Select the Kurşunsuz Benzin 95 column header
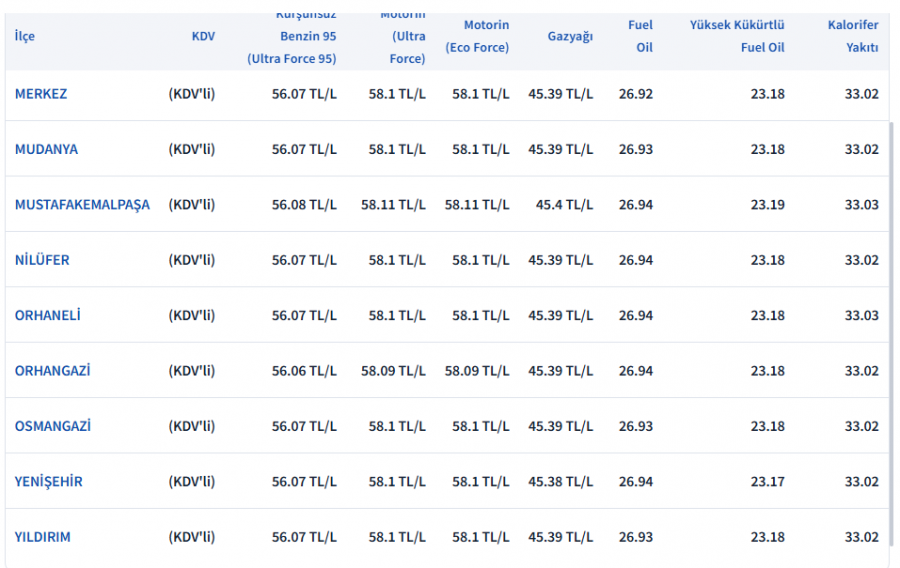The height and width of the screenshot is (568, 900). coord(292,36)
